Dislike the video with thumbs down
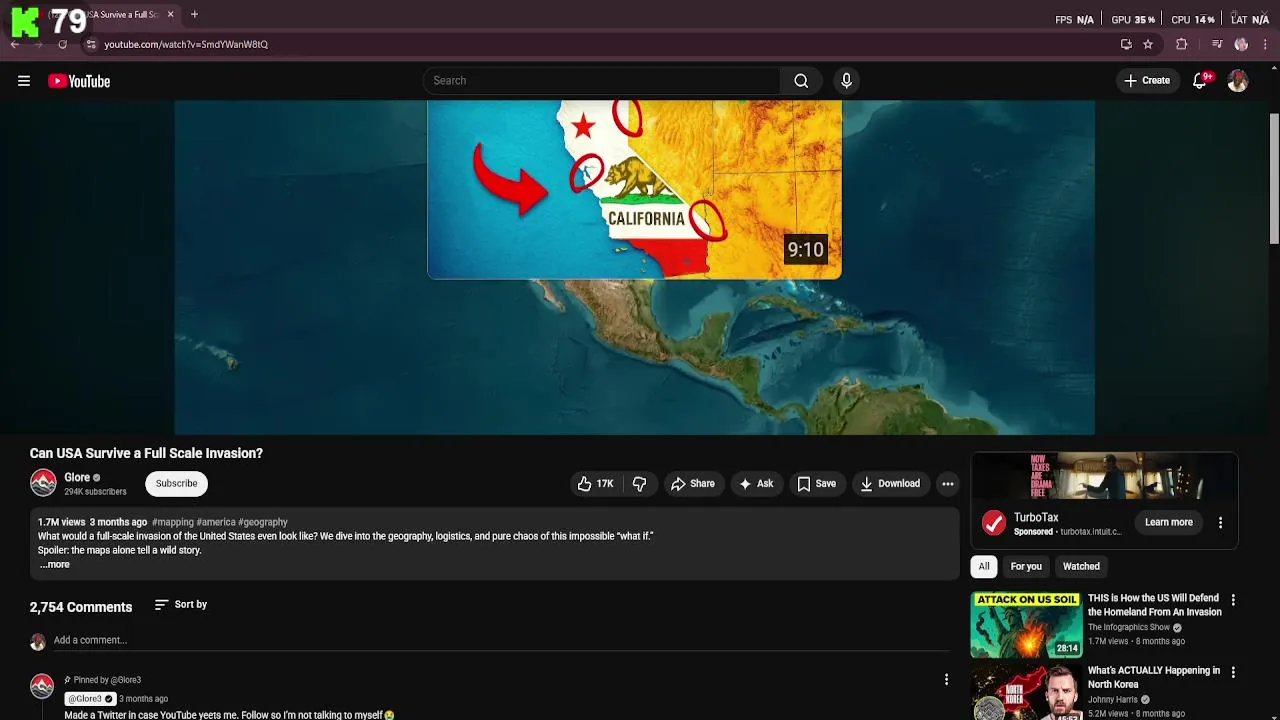This screenshot has height=720, width=1280. 639,484
